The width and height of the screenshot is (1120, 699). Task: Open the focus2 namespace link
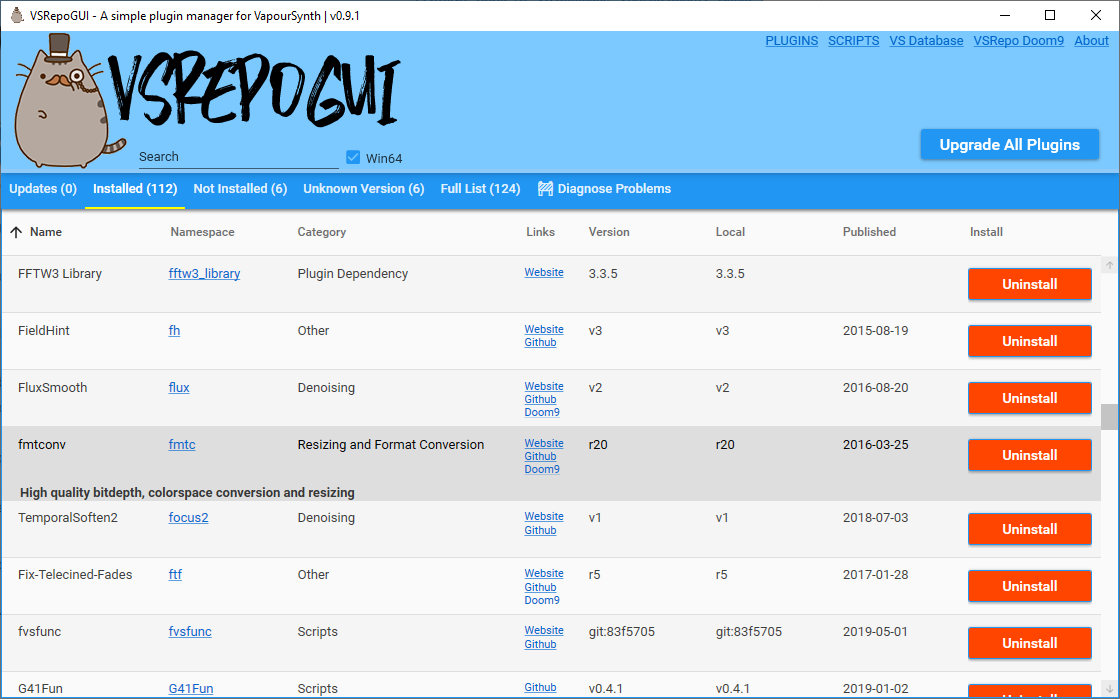[189, 518]
